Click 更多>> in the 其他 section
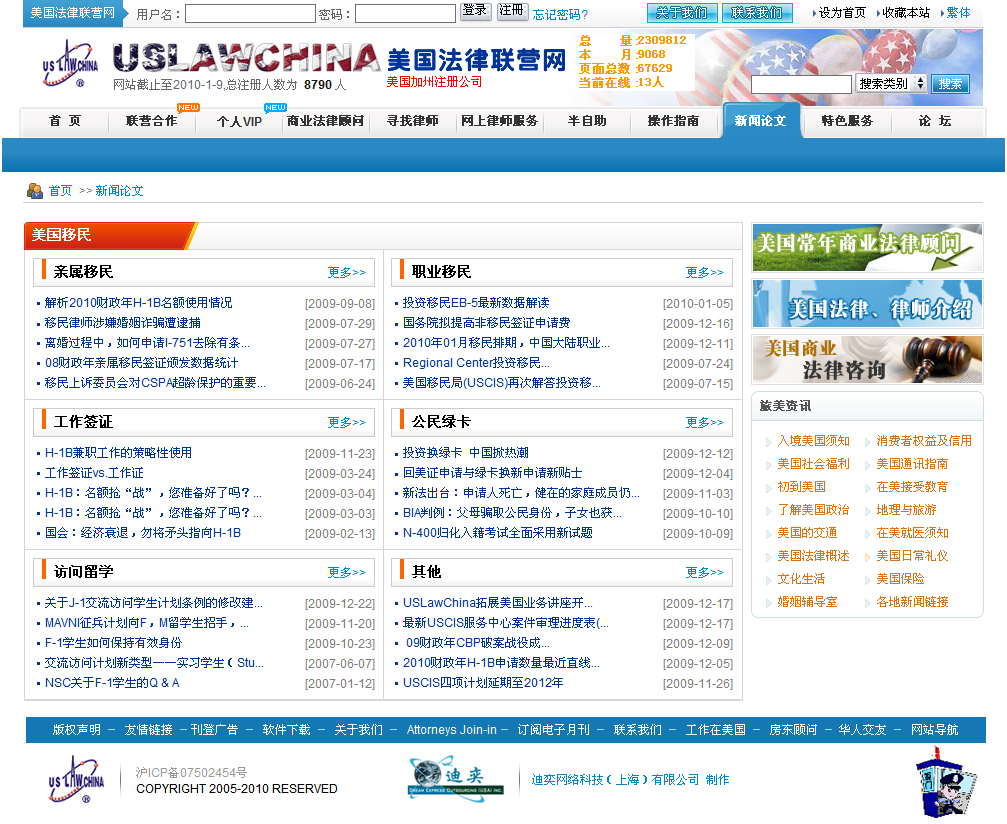Viewport: 1007px width, 824px height. 705,572
